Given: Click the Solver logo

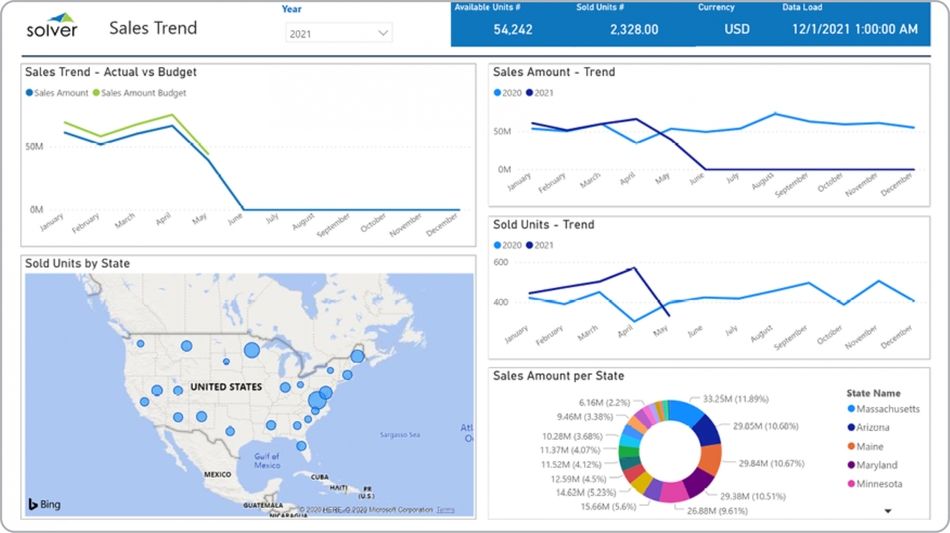Looking at the screenshot, I should (x=52, y=26).
